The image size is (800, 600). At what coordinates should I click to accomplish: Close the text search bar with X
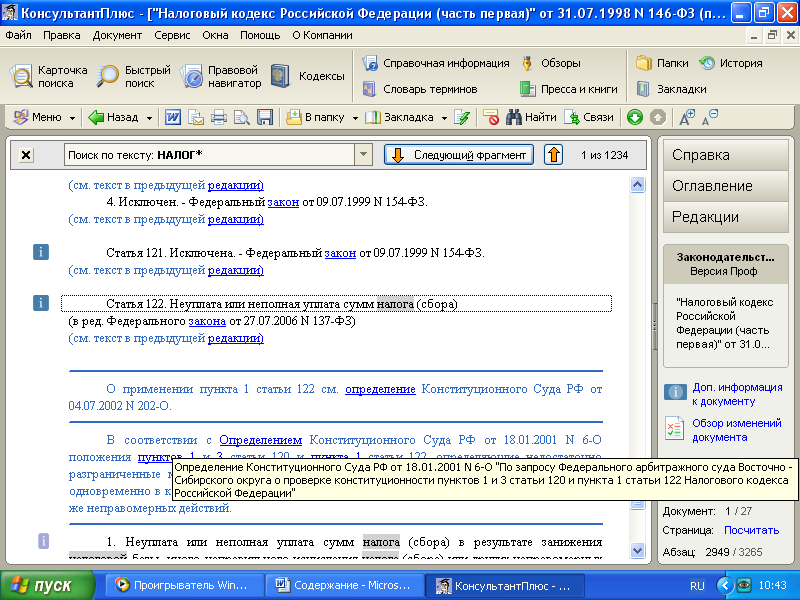click(26, 155)
